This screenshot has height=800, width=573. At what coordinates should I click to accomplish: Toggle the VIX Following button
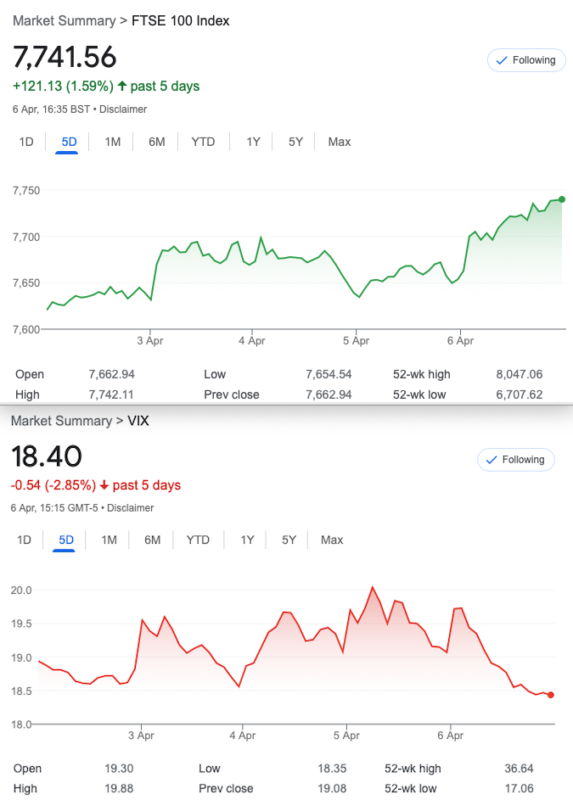(x=516, y=460)
